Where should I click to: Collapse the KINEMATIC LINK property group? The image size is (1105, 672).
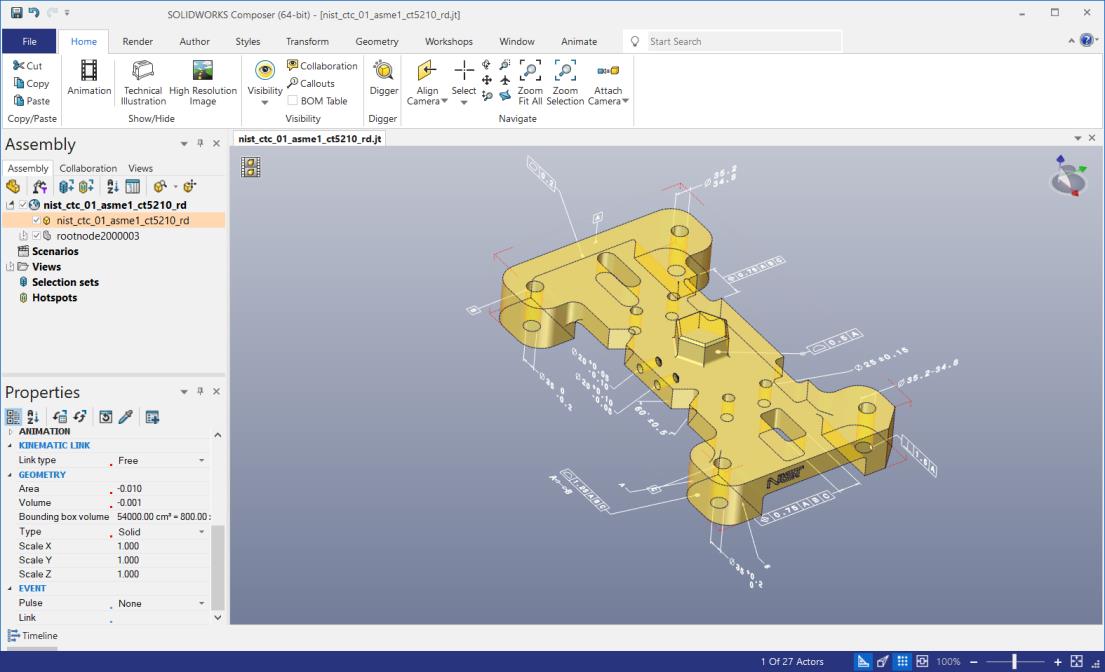pyautogui.click(x=10, y=446)
